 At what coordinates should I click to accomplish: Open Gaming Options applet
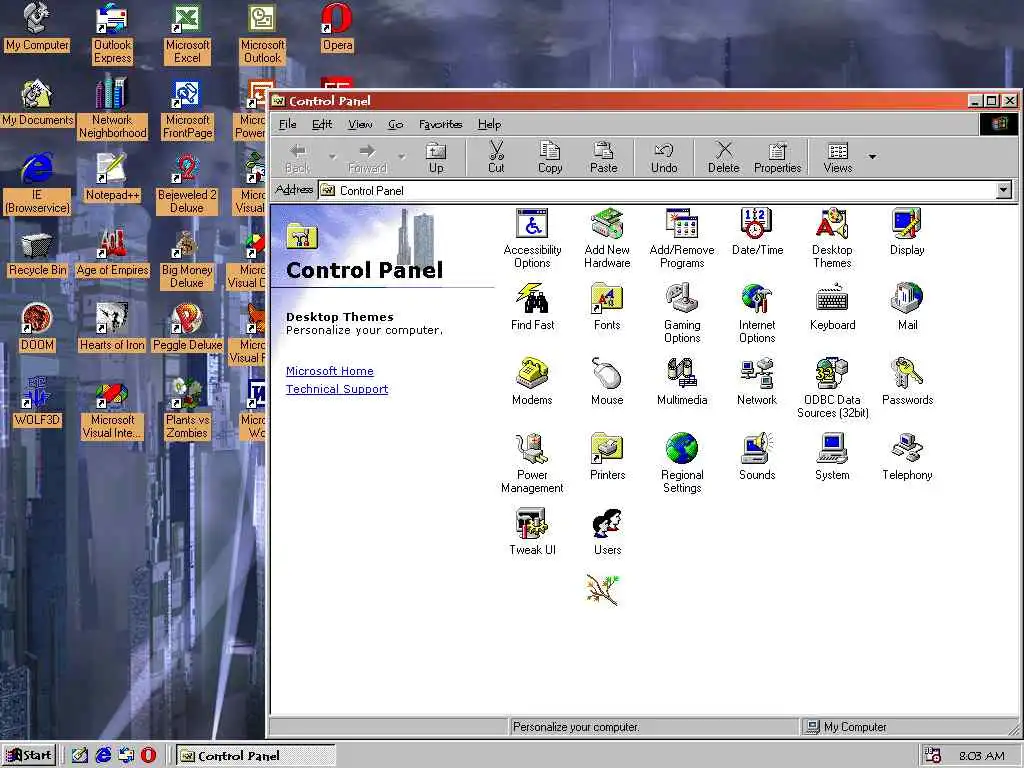682,314
